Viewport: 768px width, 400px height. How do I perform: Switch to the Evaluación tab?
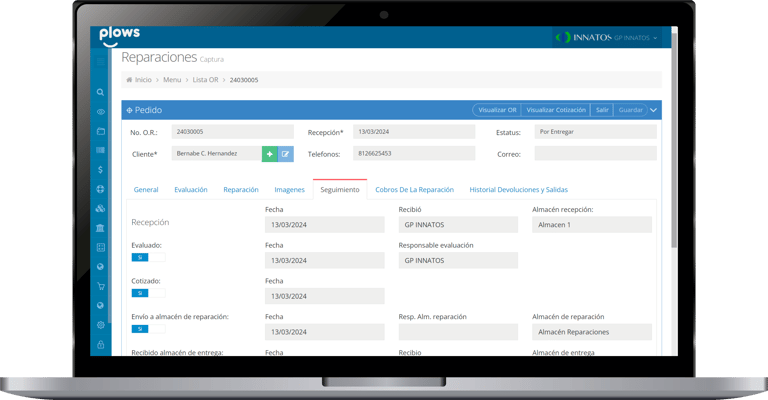191,190
